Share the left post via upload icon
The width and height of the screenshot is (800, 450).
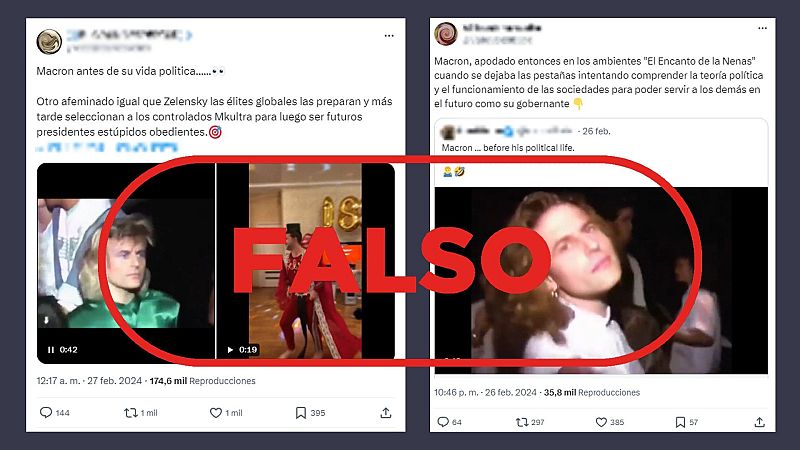[386, 412]
